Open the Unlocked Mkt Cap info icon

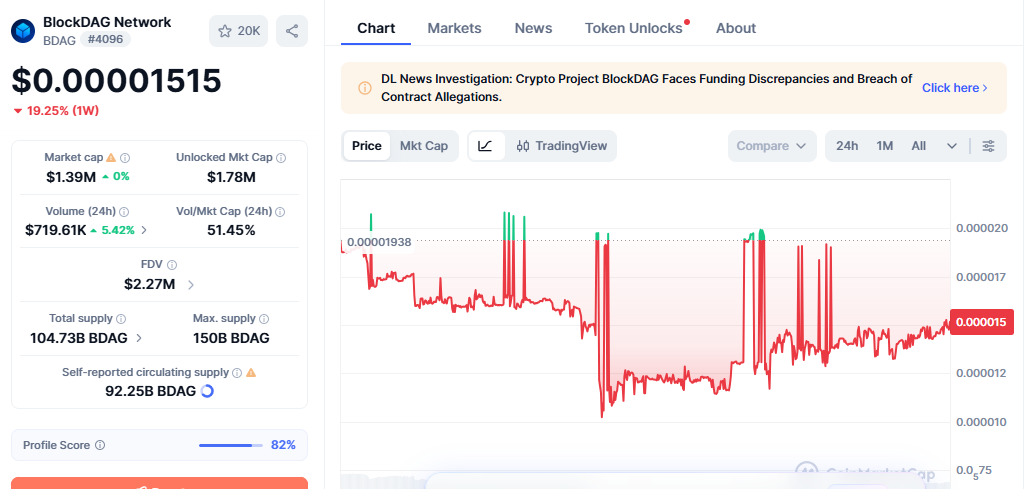(x=281, y=157)
